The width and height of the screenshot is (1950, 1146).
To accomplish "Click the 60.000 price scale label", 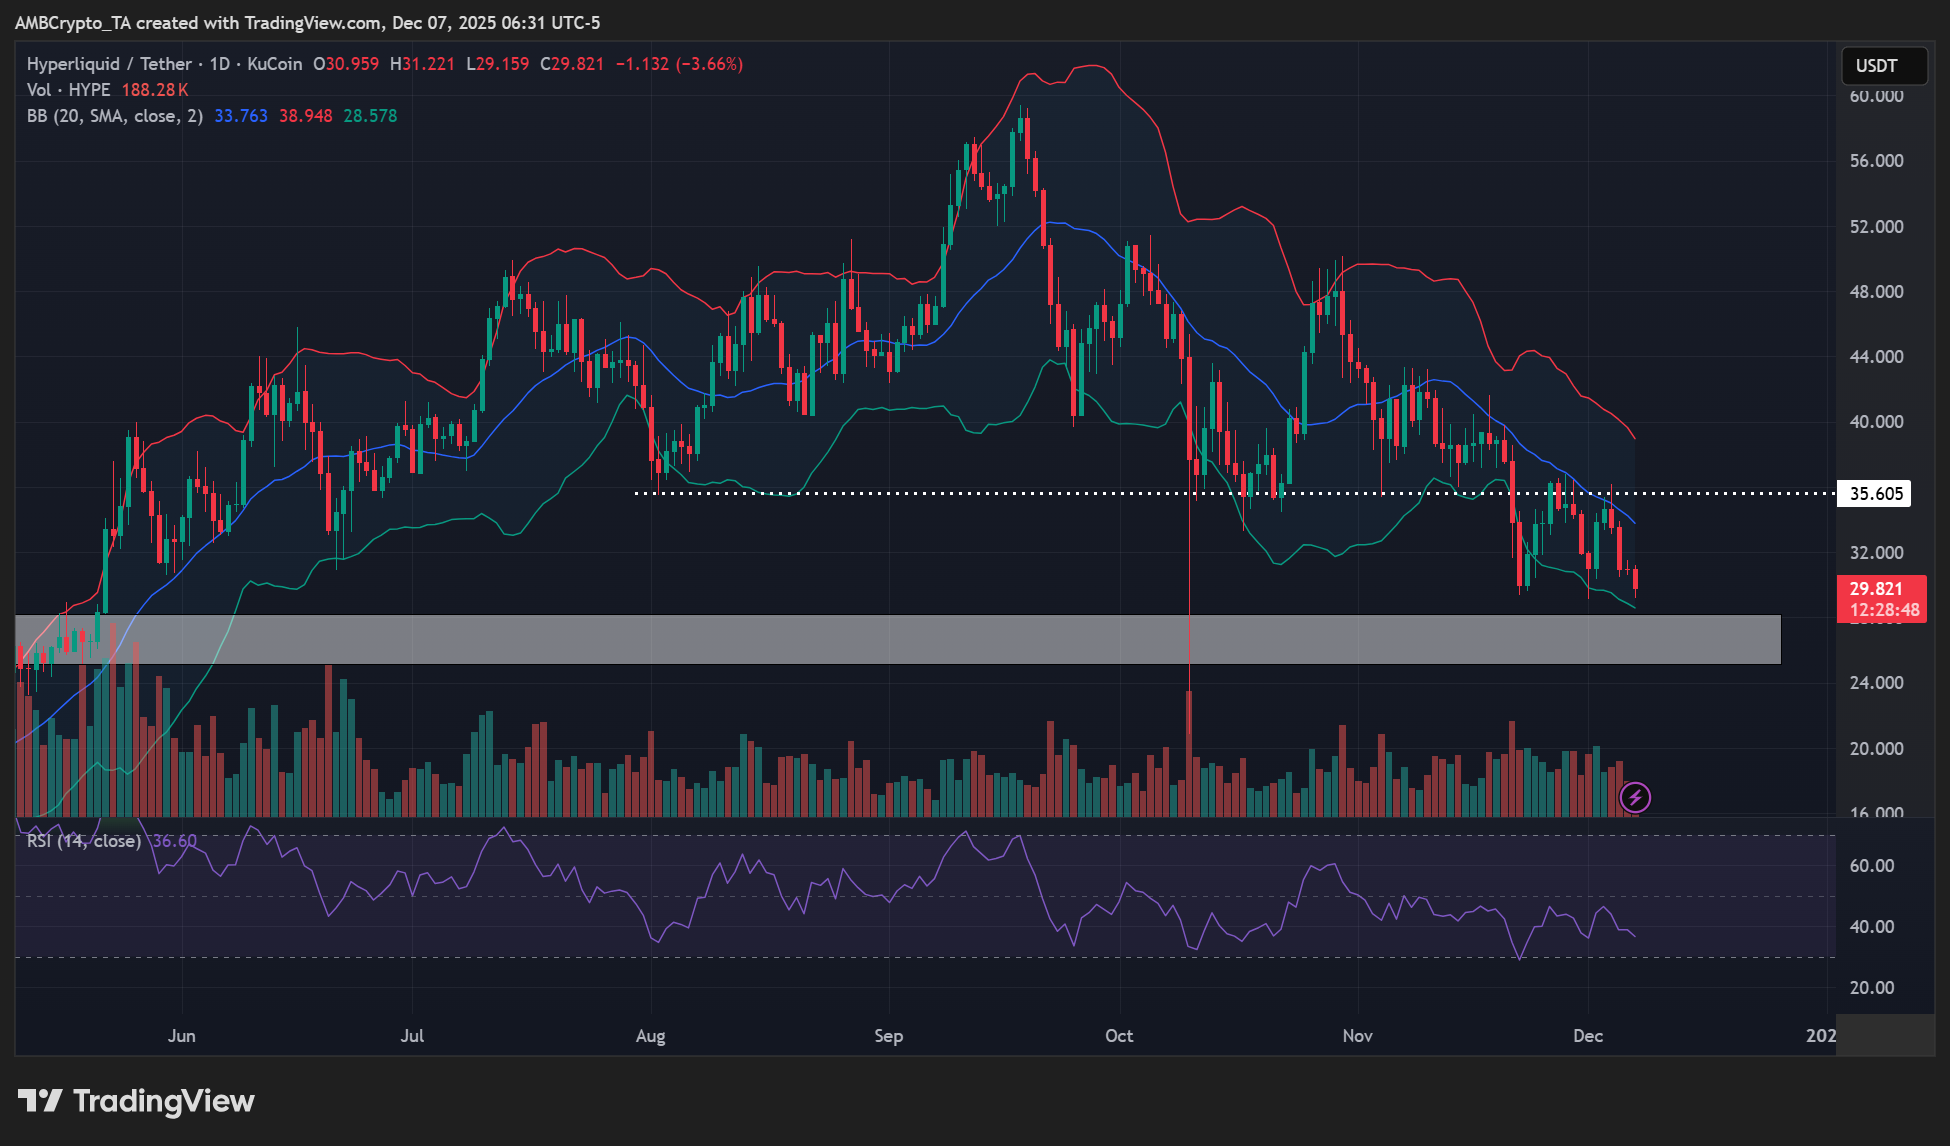I will [1876, 96].
